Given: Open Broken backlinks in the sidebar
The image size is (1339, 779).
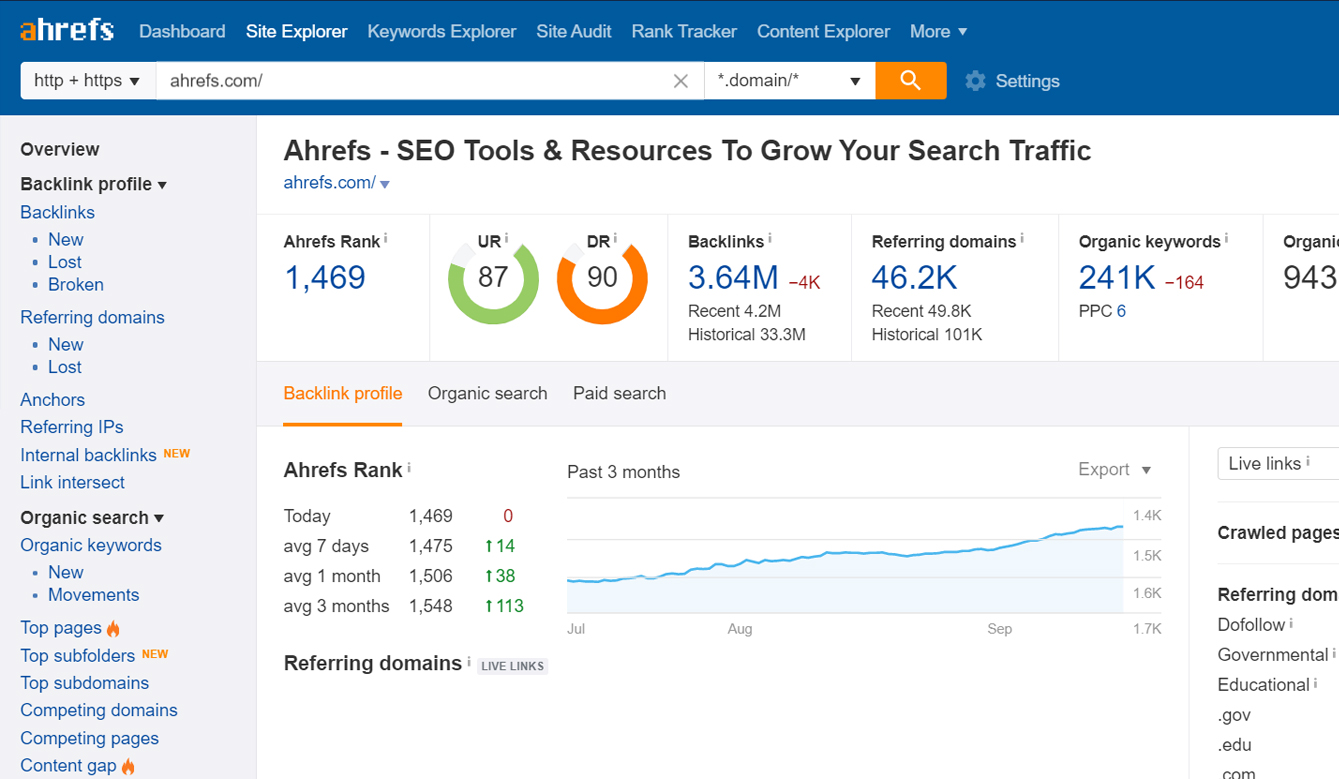Looking at the screenshot, I should coord(76,284).
